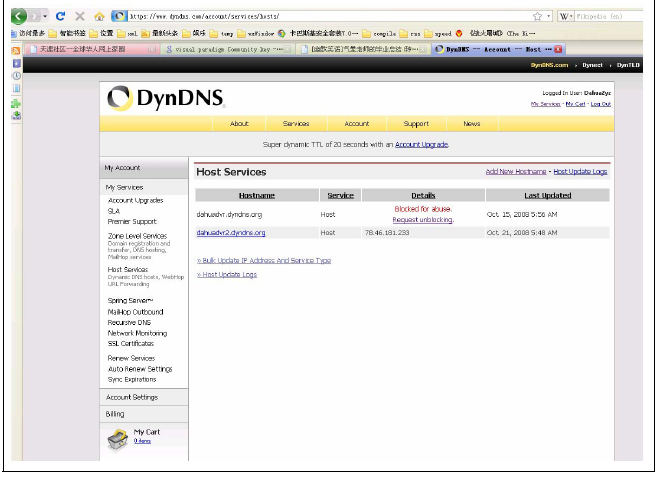Click the notes page sidebar icon
The height and width of the screenshot is (477, 660).
[16, 88]
